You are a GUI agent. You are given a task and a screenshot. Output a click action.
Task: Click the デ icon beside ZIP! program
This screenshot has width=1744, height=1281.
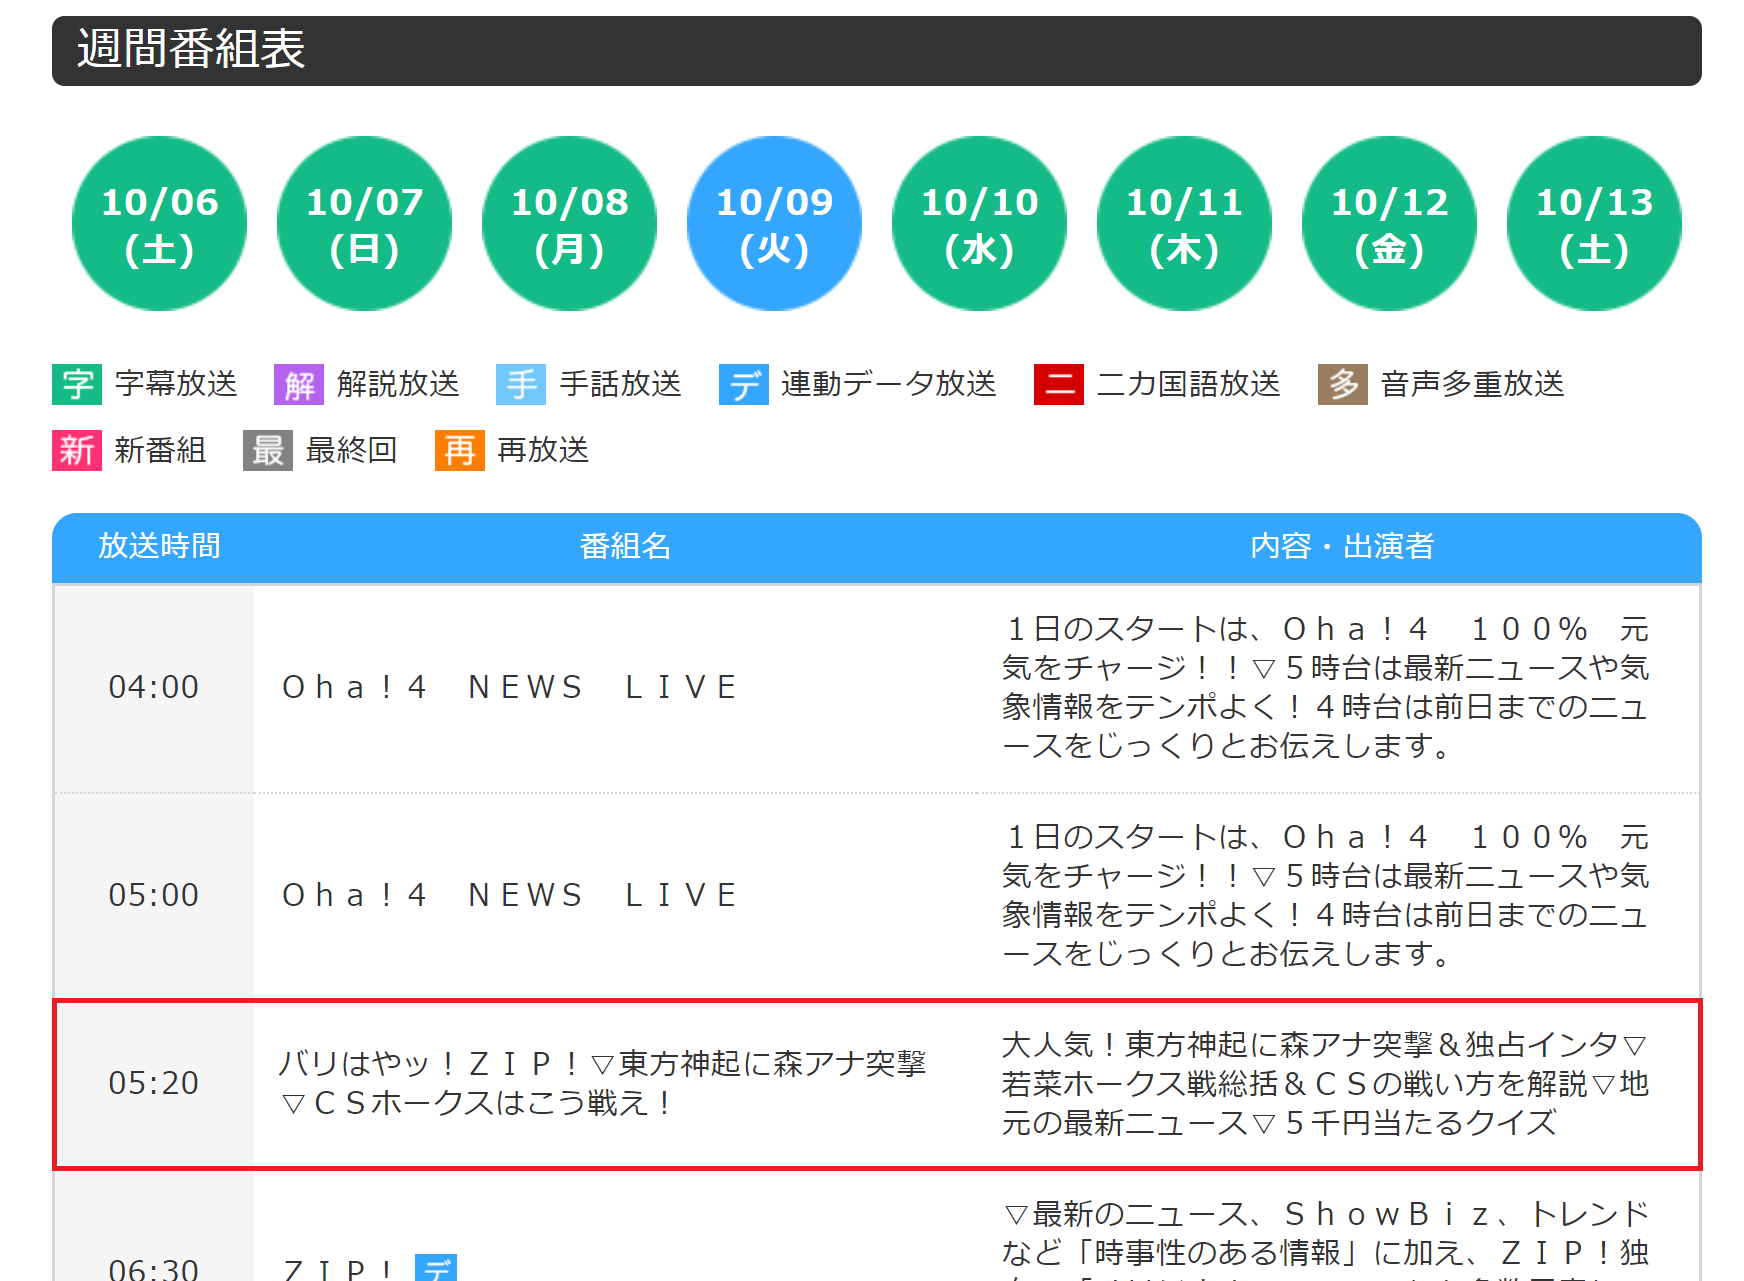coord(436,1268)
